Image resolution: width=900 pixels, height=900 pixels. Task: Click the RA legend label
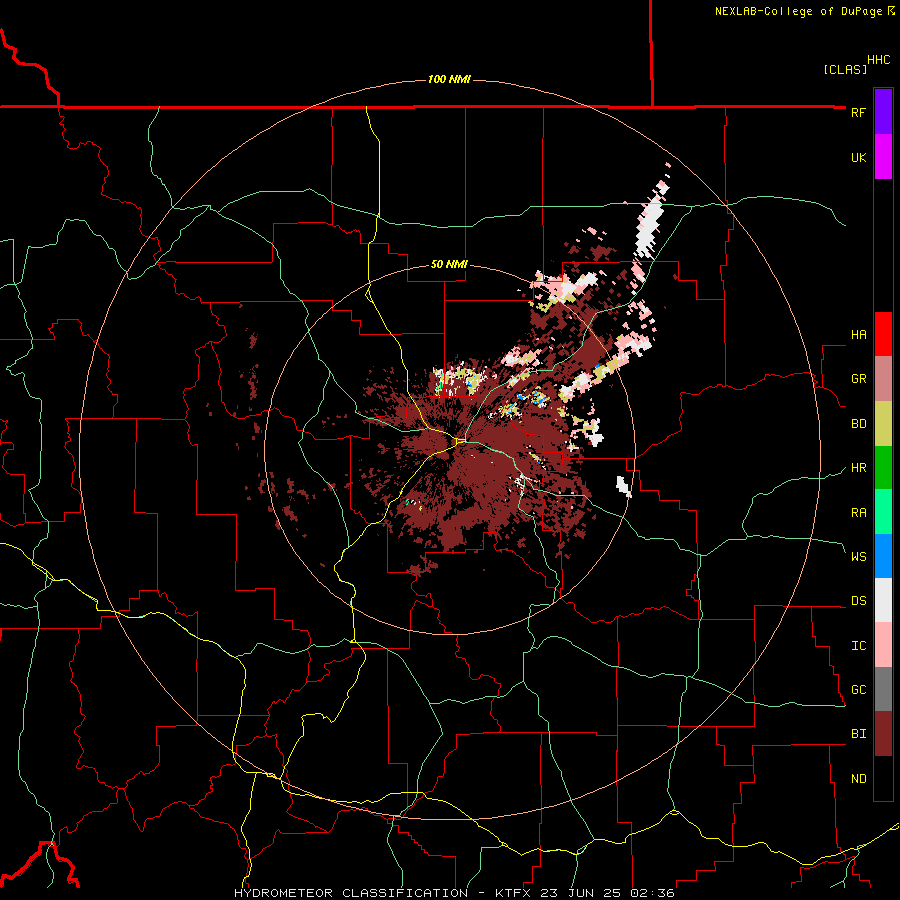858,512
